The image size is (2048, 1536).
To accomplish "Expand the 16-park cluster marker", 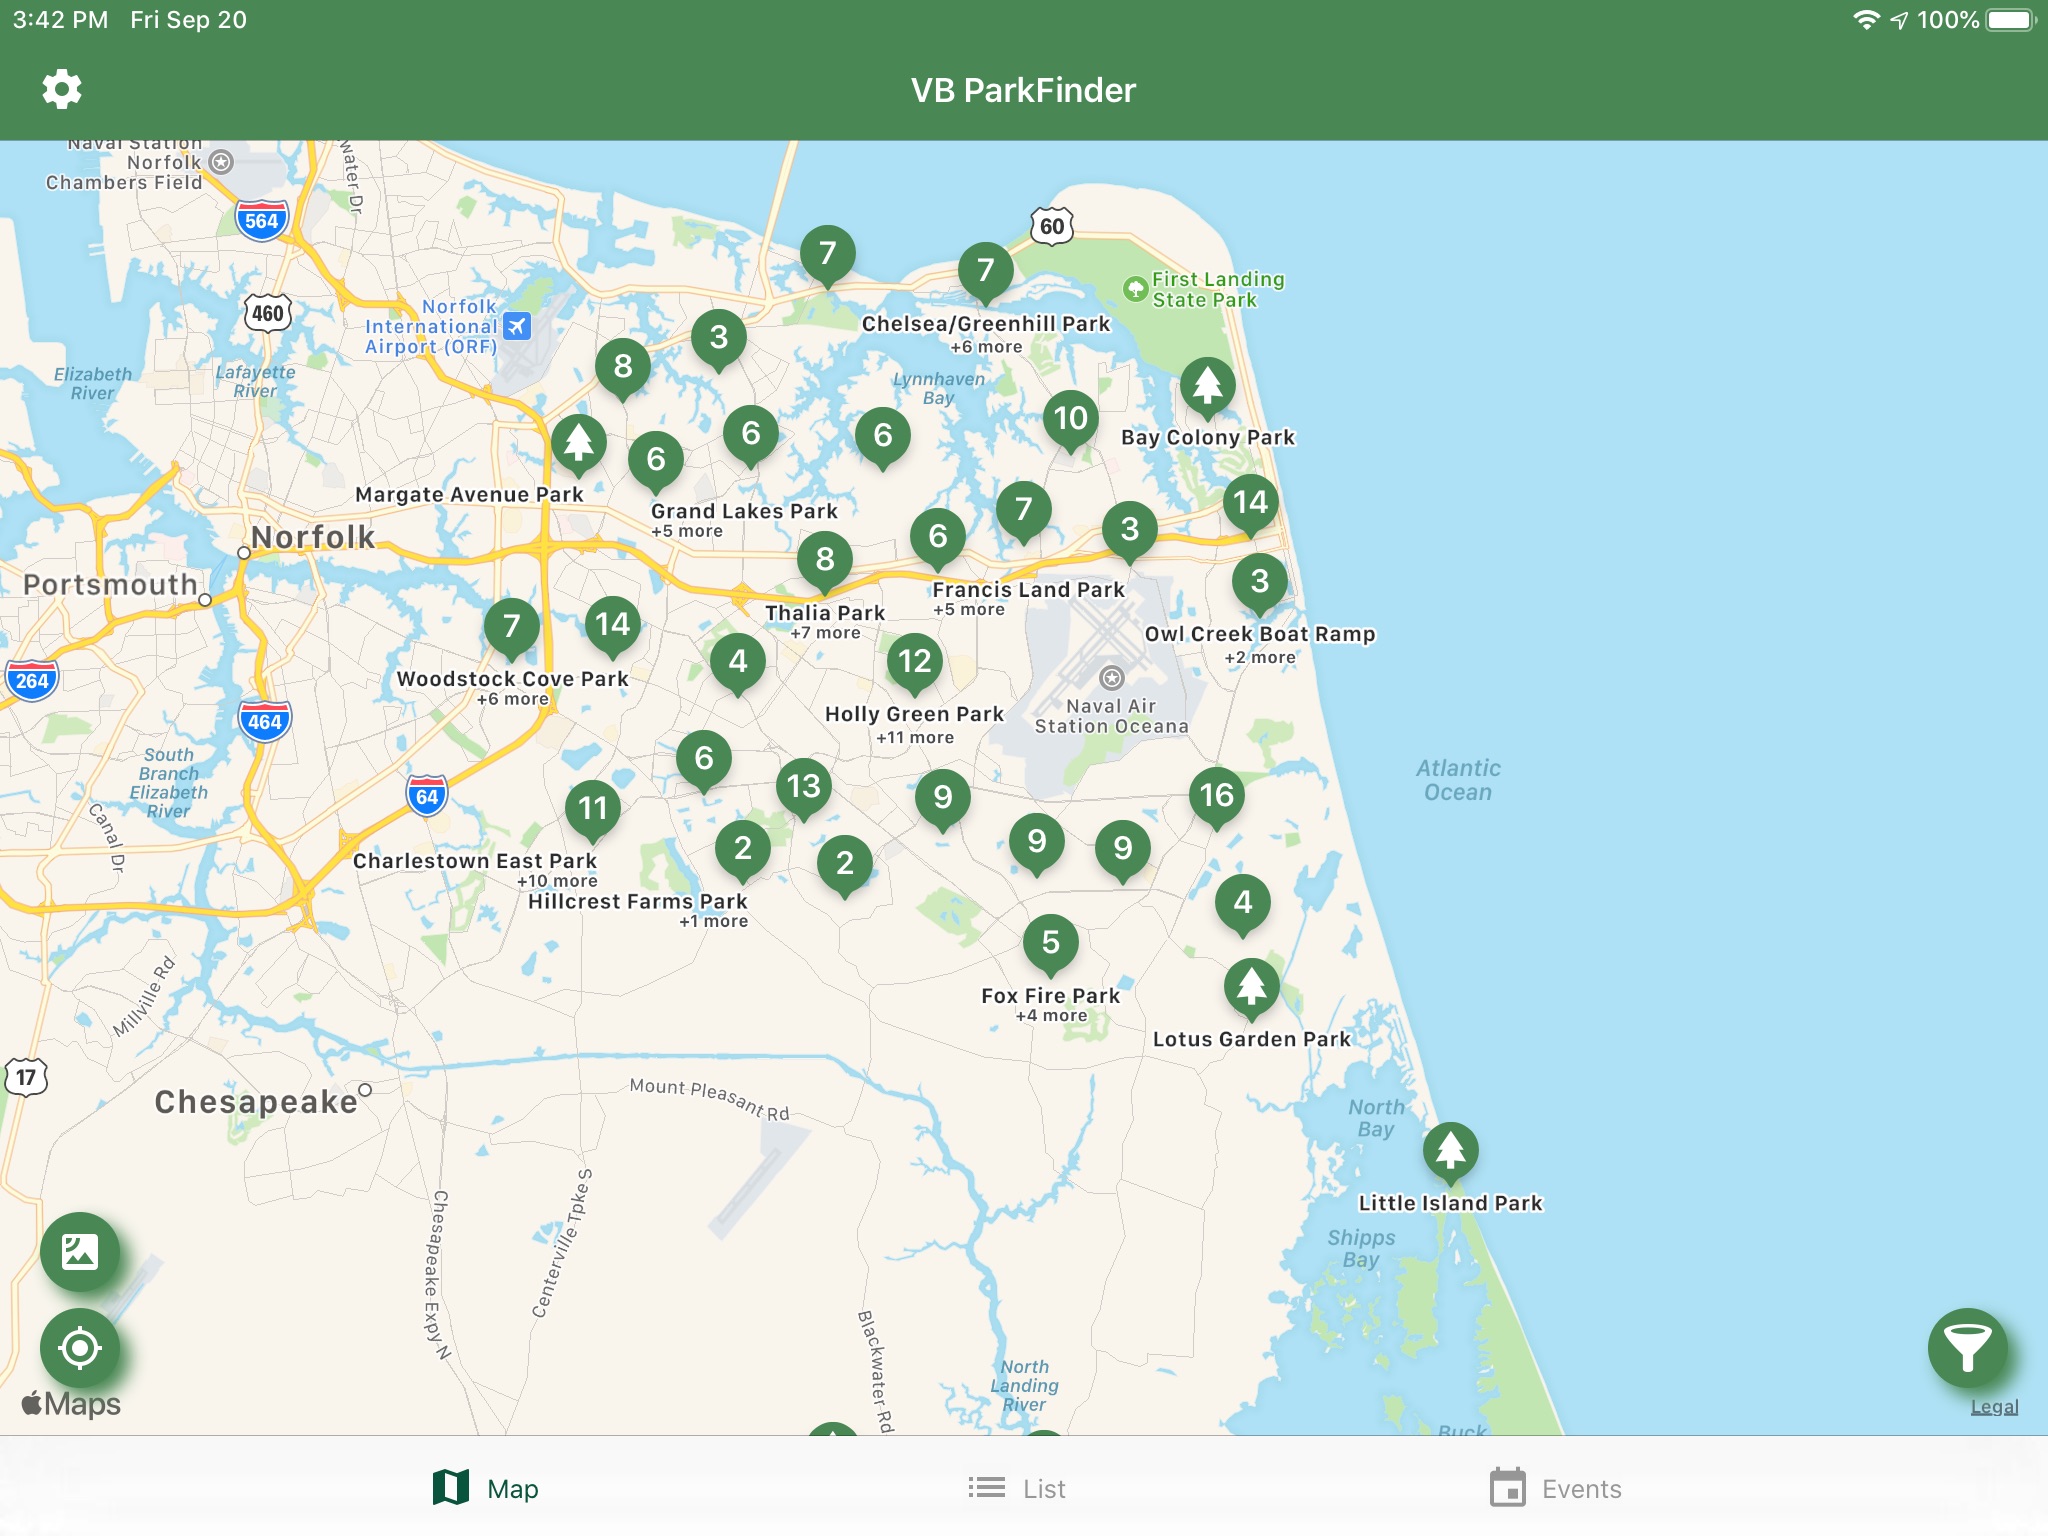I will tap(1216, 796).
